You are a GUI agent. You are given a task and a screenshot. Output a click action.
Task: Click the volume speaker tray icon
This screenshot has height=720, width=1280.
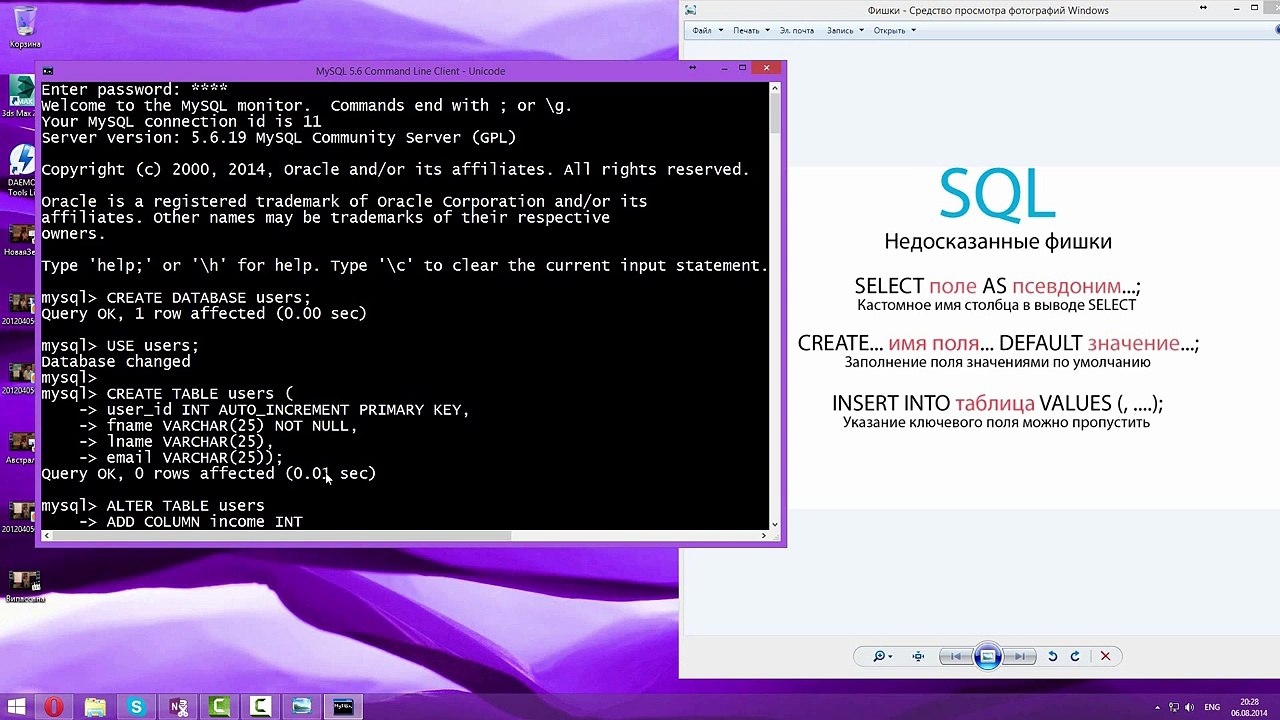[1190, 707]
